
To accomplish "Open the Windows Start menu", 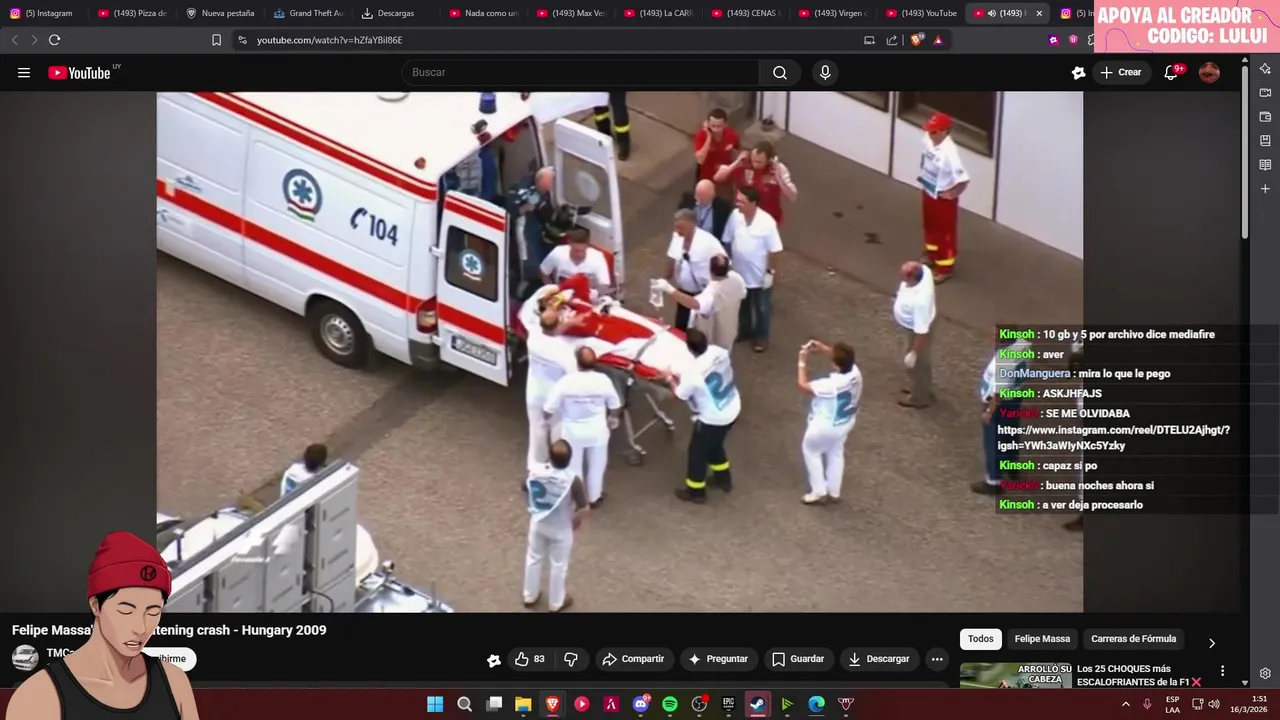I will [435, 704].
